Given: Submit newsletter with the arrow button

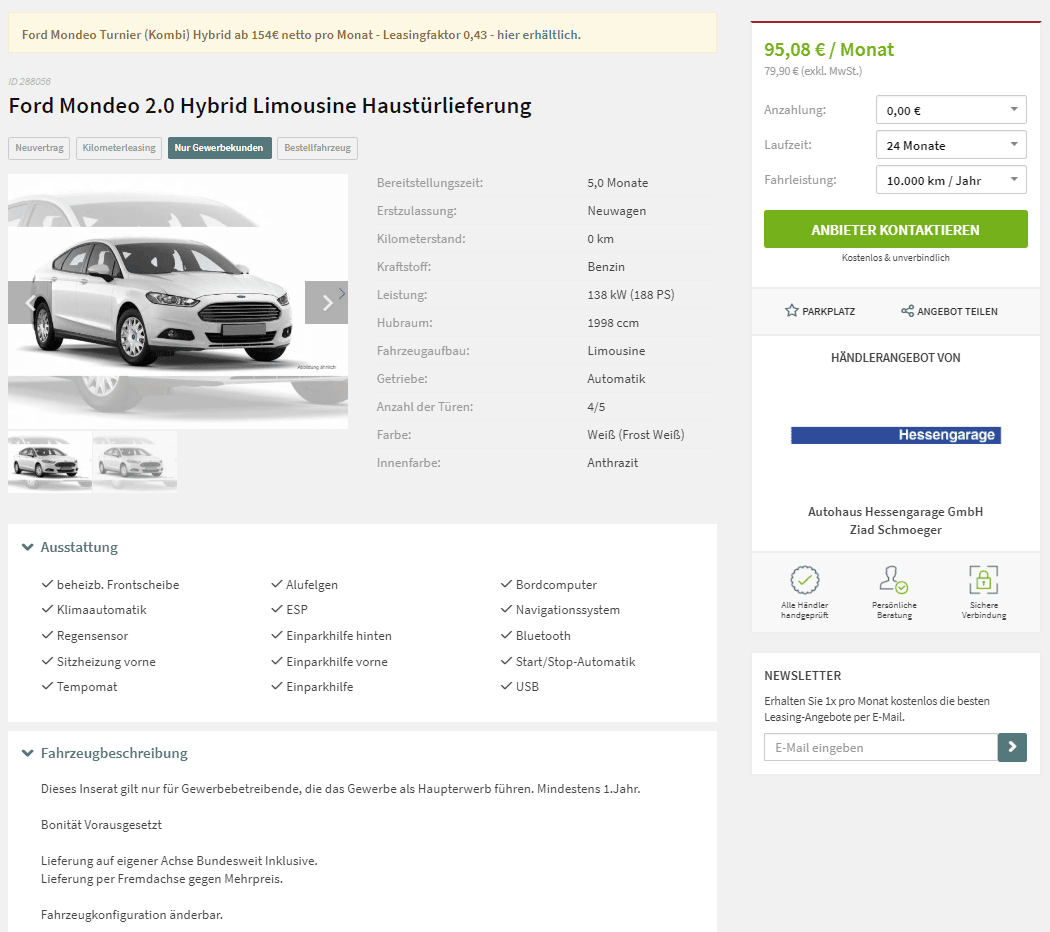Looking at the screenshot, I should (1012, 747).
